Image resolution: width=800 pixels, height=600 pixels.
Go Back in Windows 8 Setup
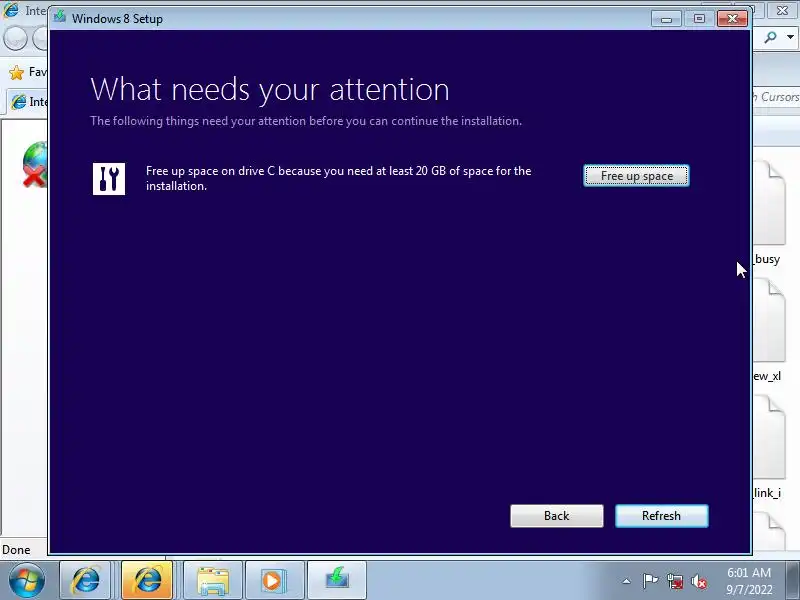click(557, 516)
